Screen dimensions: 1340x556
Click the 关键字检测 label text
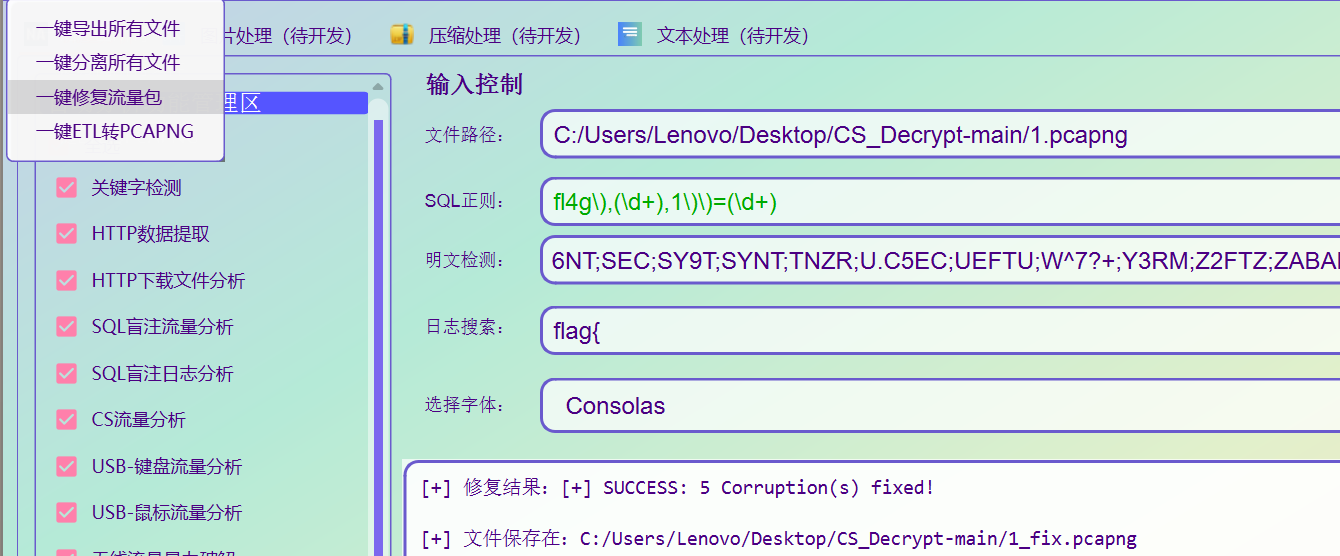[136, 187]
